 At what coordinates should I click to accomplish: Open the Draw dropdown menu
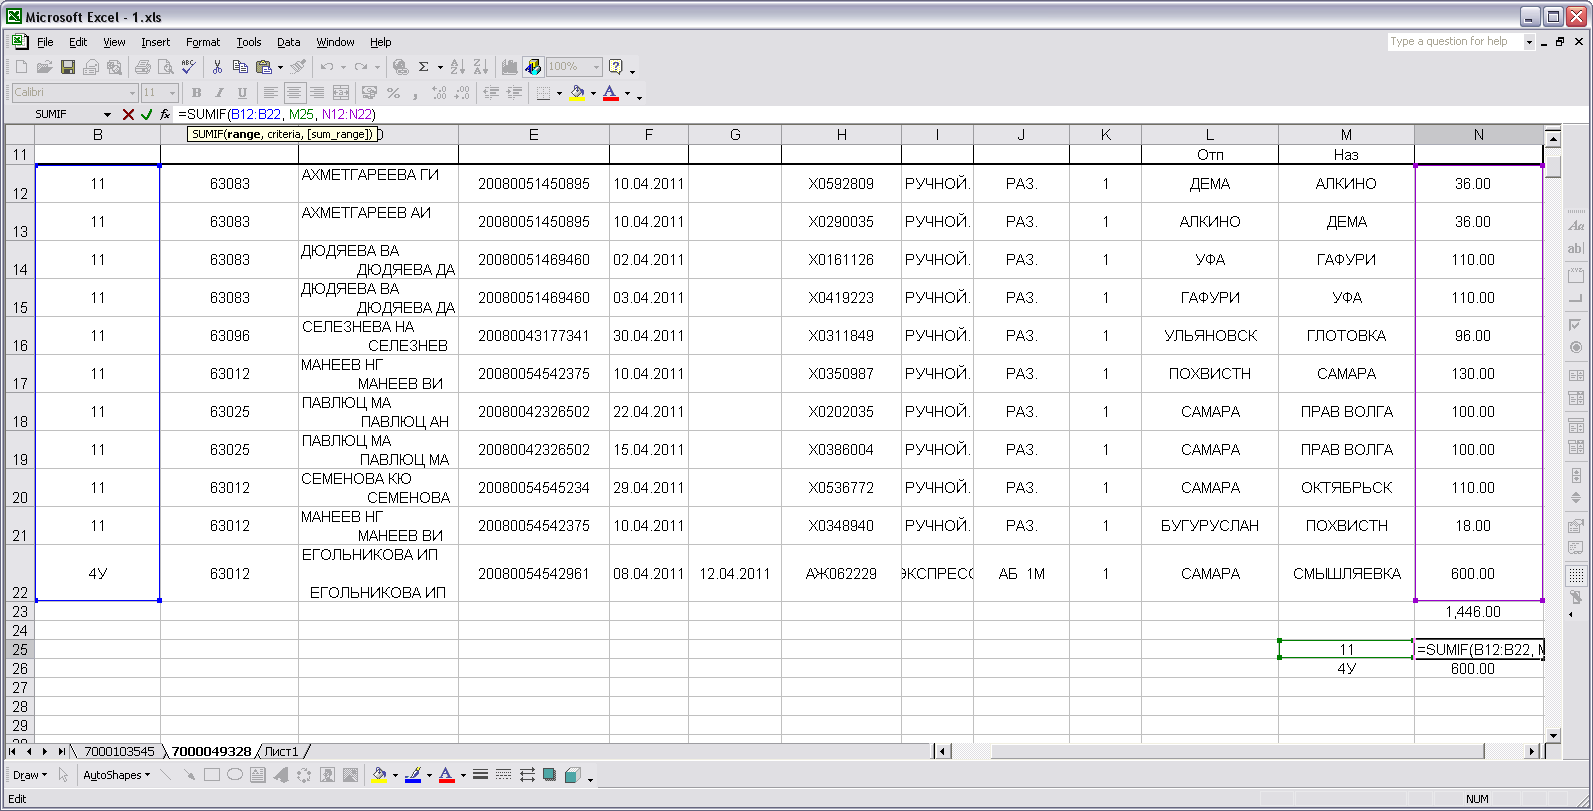click(x=29, y=775)
